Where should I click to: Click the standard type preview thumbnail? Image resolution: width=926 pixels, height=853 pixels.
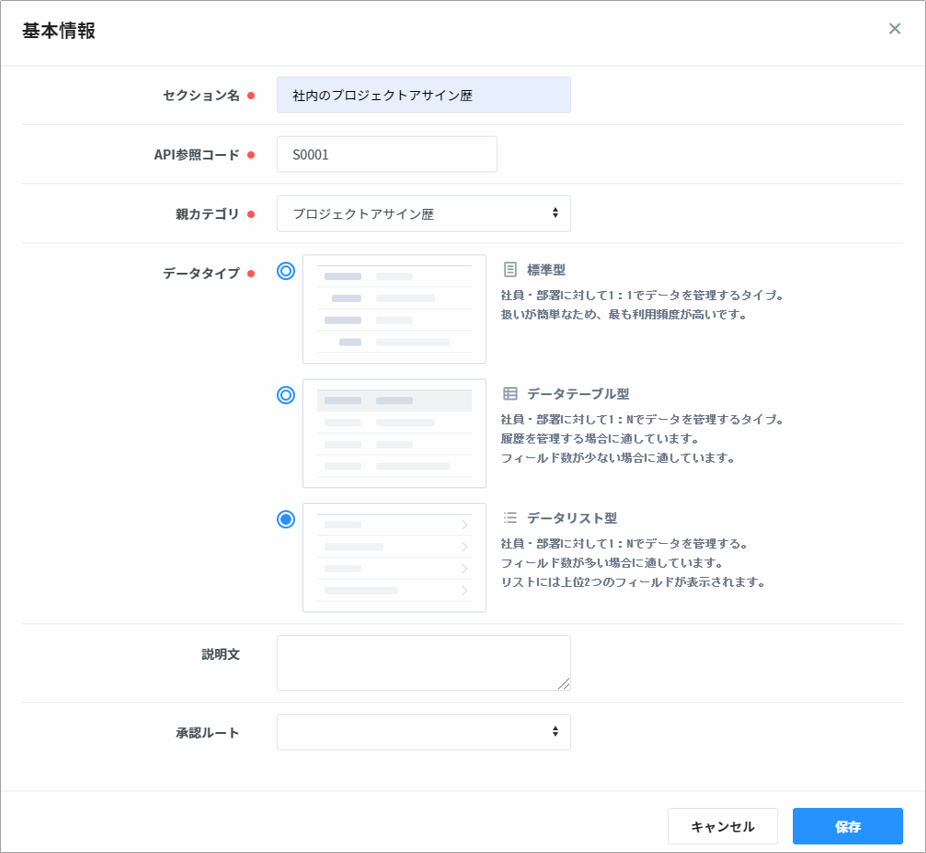point(394,309)
